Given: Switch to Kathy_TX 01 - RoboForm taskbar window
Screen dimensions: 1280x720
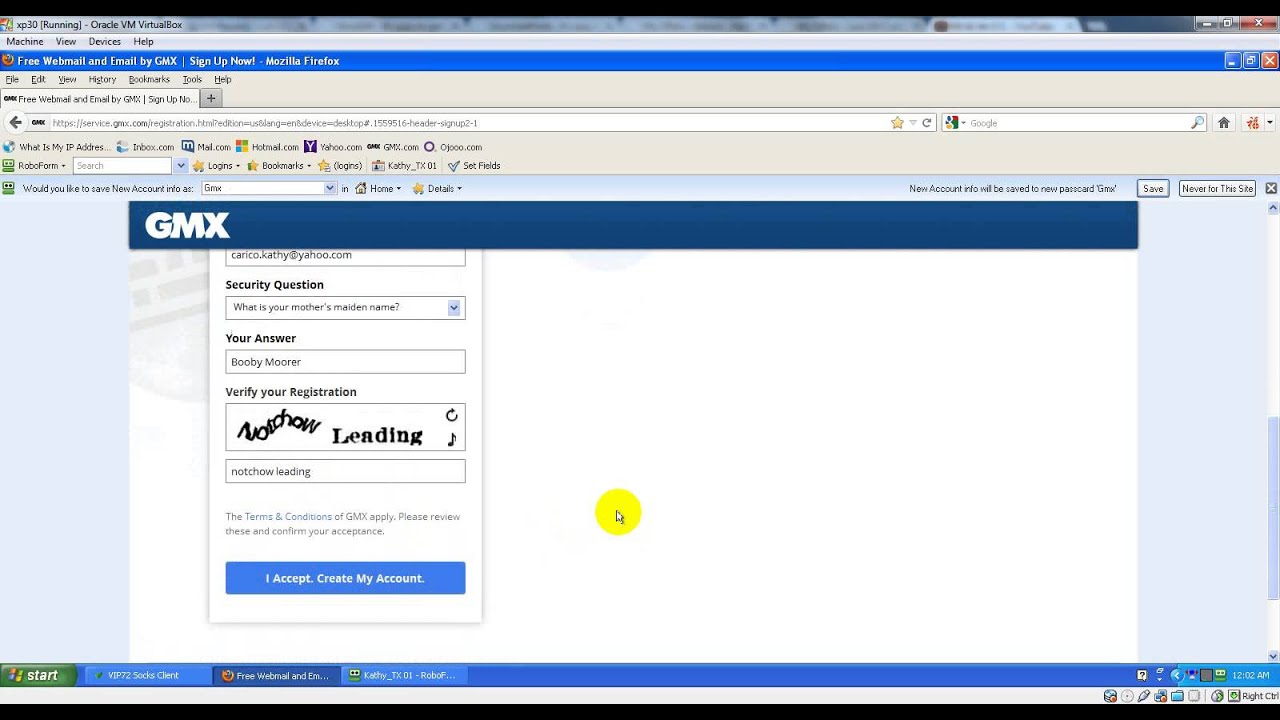Looking at the screenshot, I should [x=402, y=675].
